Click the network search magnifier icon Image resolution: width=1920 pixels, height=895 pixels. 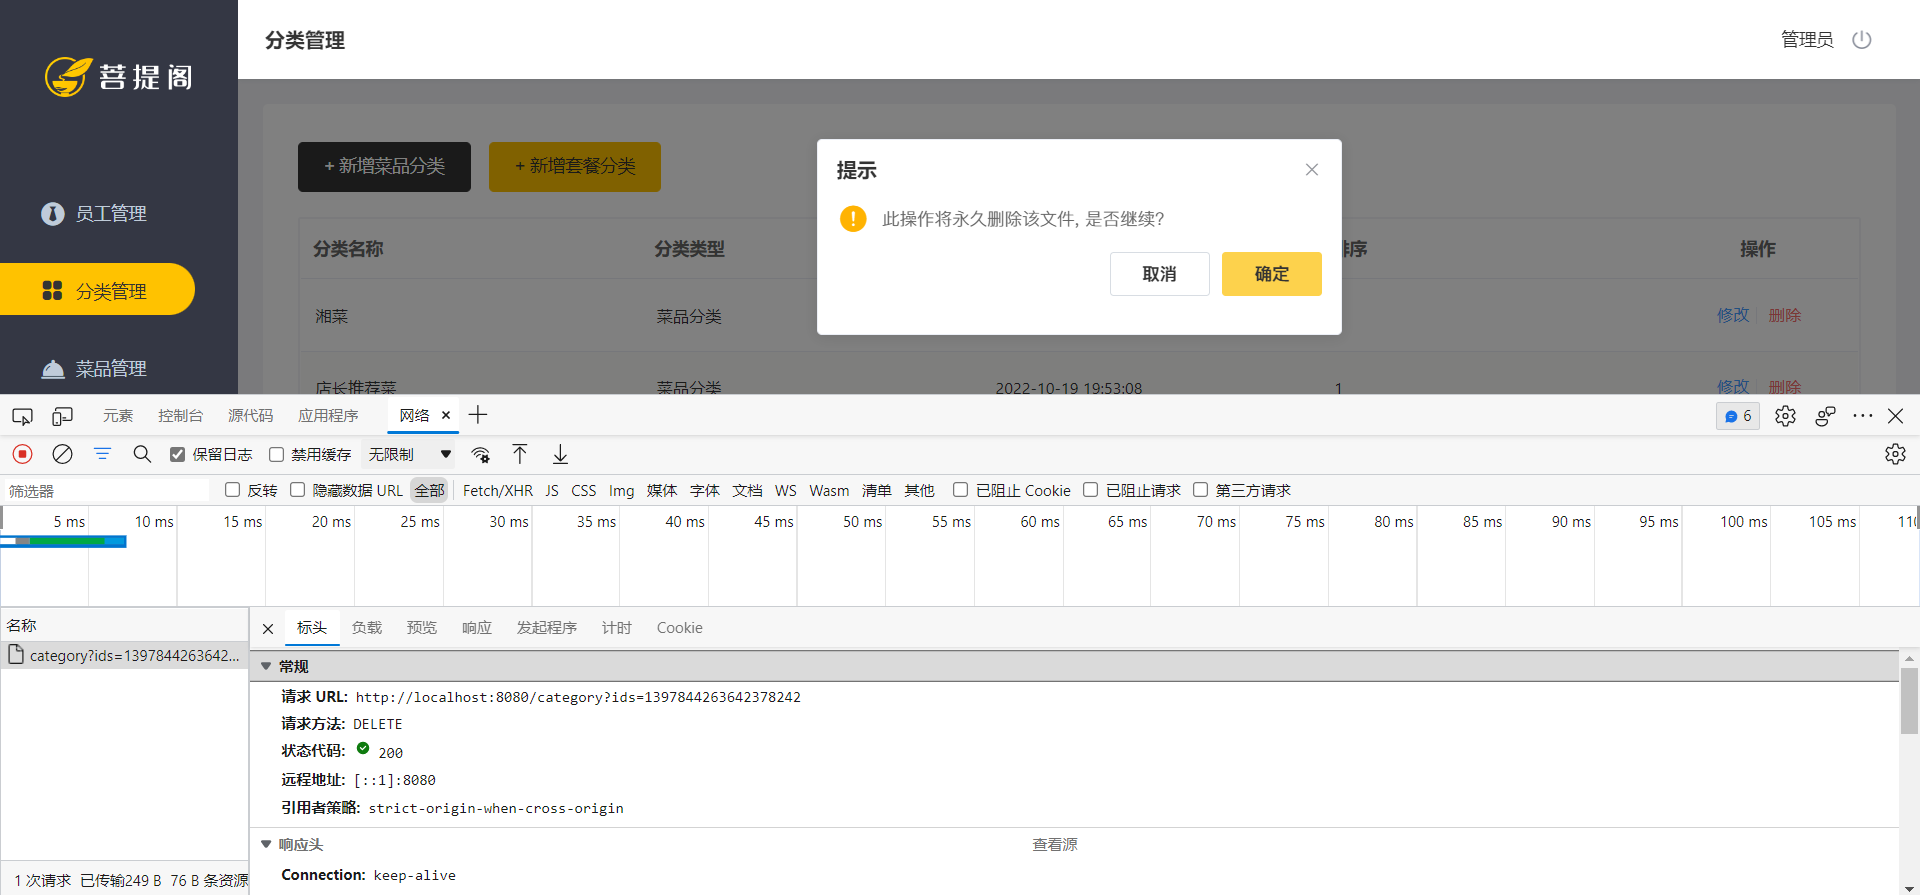(142, 454)
